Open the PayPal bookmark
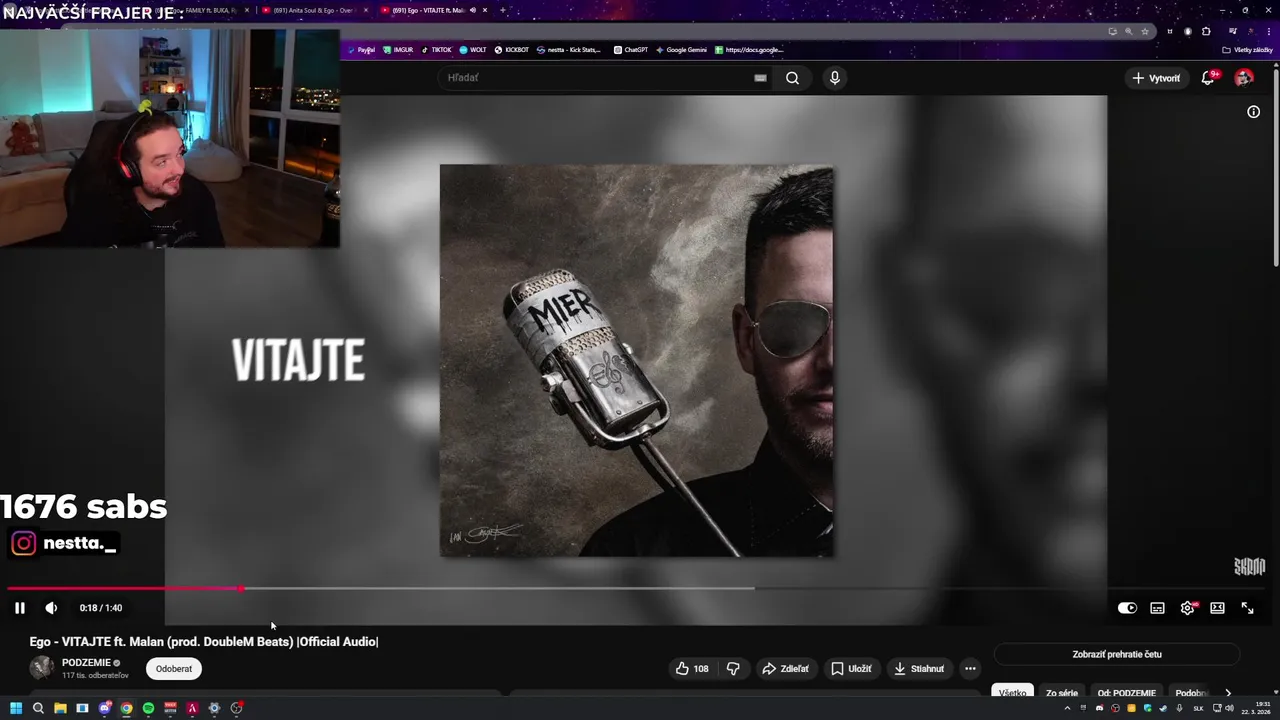This screenshot has width=1280, height=720. point(361,50)
